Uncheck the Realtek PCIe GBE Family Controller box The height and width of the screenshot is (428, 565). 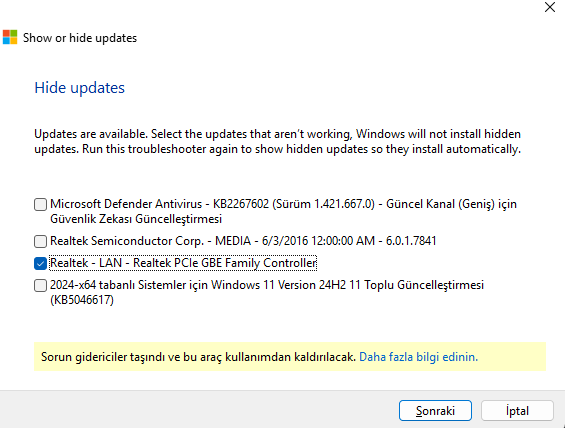point(40,263)
